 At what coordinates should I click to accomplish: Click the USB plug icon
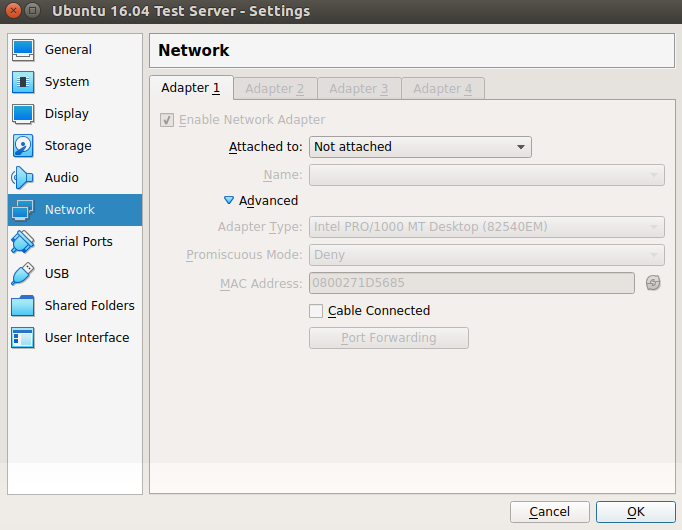(x=23, y=273)
